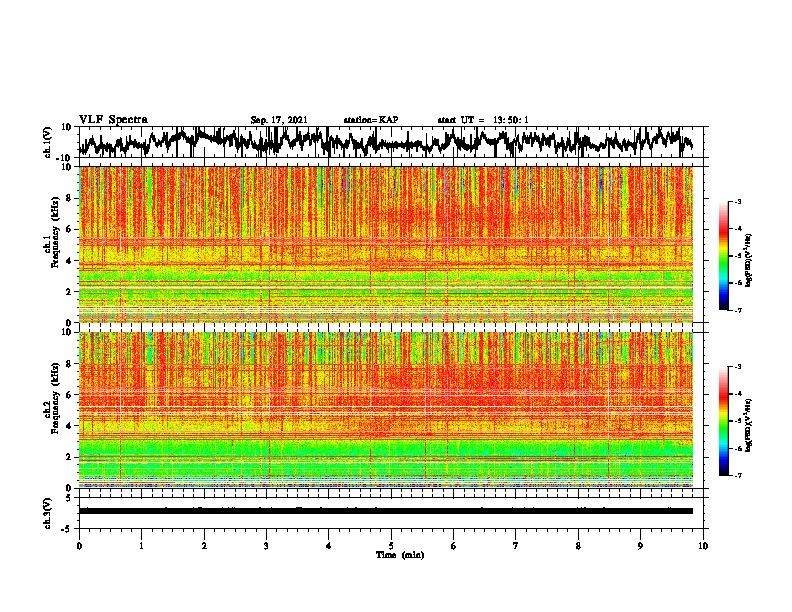Click the 'ch.1(V)' waveform axis label
Viewport: 792px width, 612px height.
48,142
